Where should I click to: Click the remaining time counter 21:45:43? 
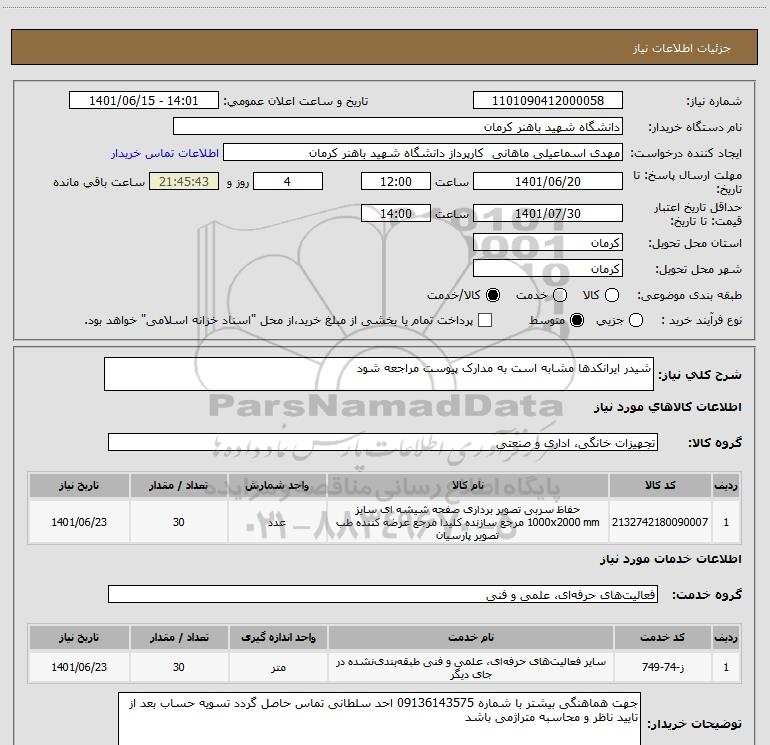[x=184, y=181]
